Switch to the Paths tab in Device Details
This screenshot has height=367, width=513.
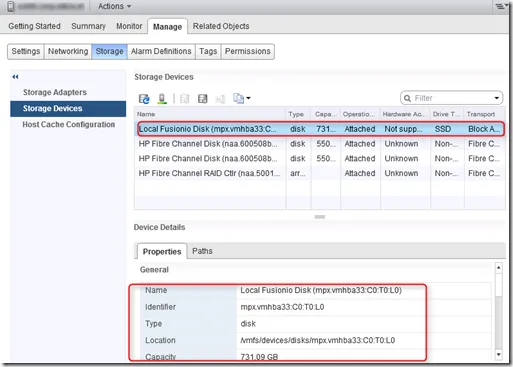pyautogui.click(x=202, y=251)
